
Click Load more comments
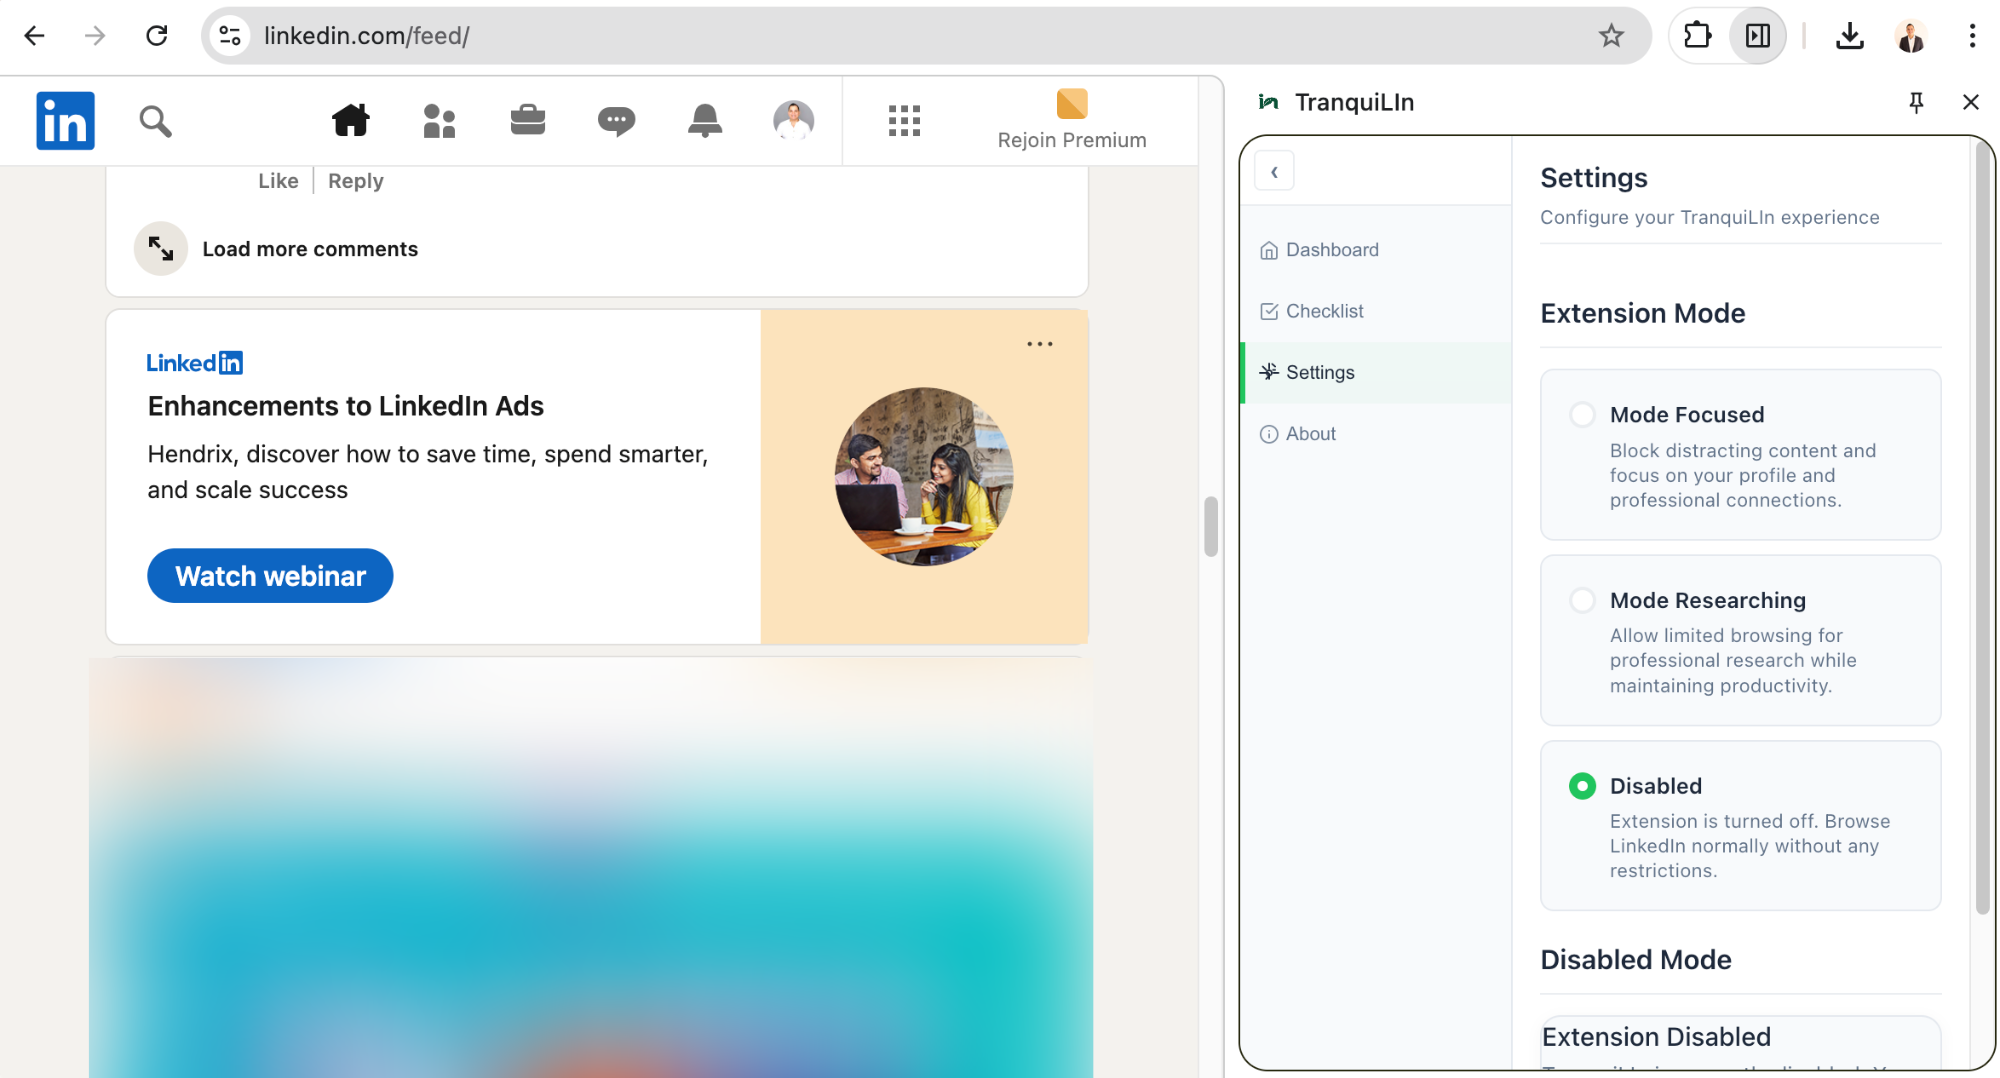310,249
